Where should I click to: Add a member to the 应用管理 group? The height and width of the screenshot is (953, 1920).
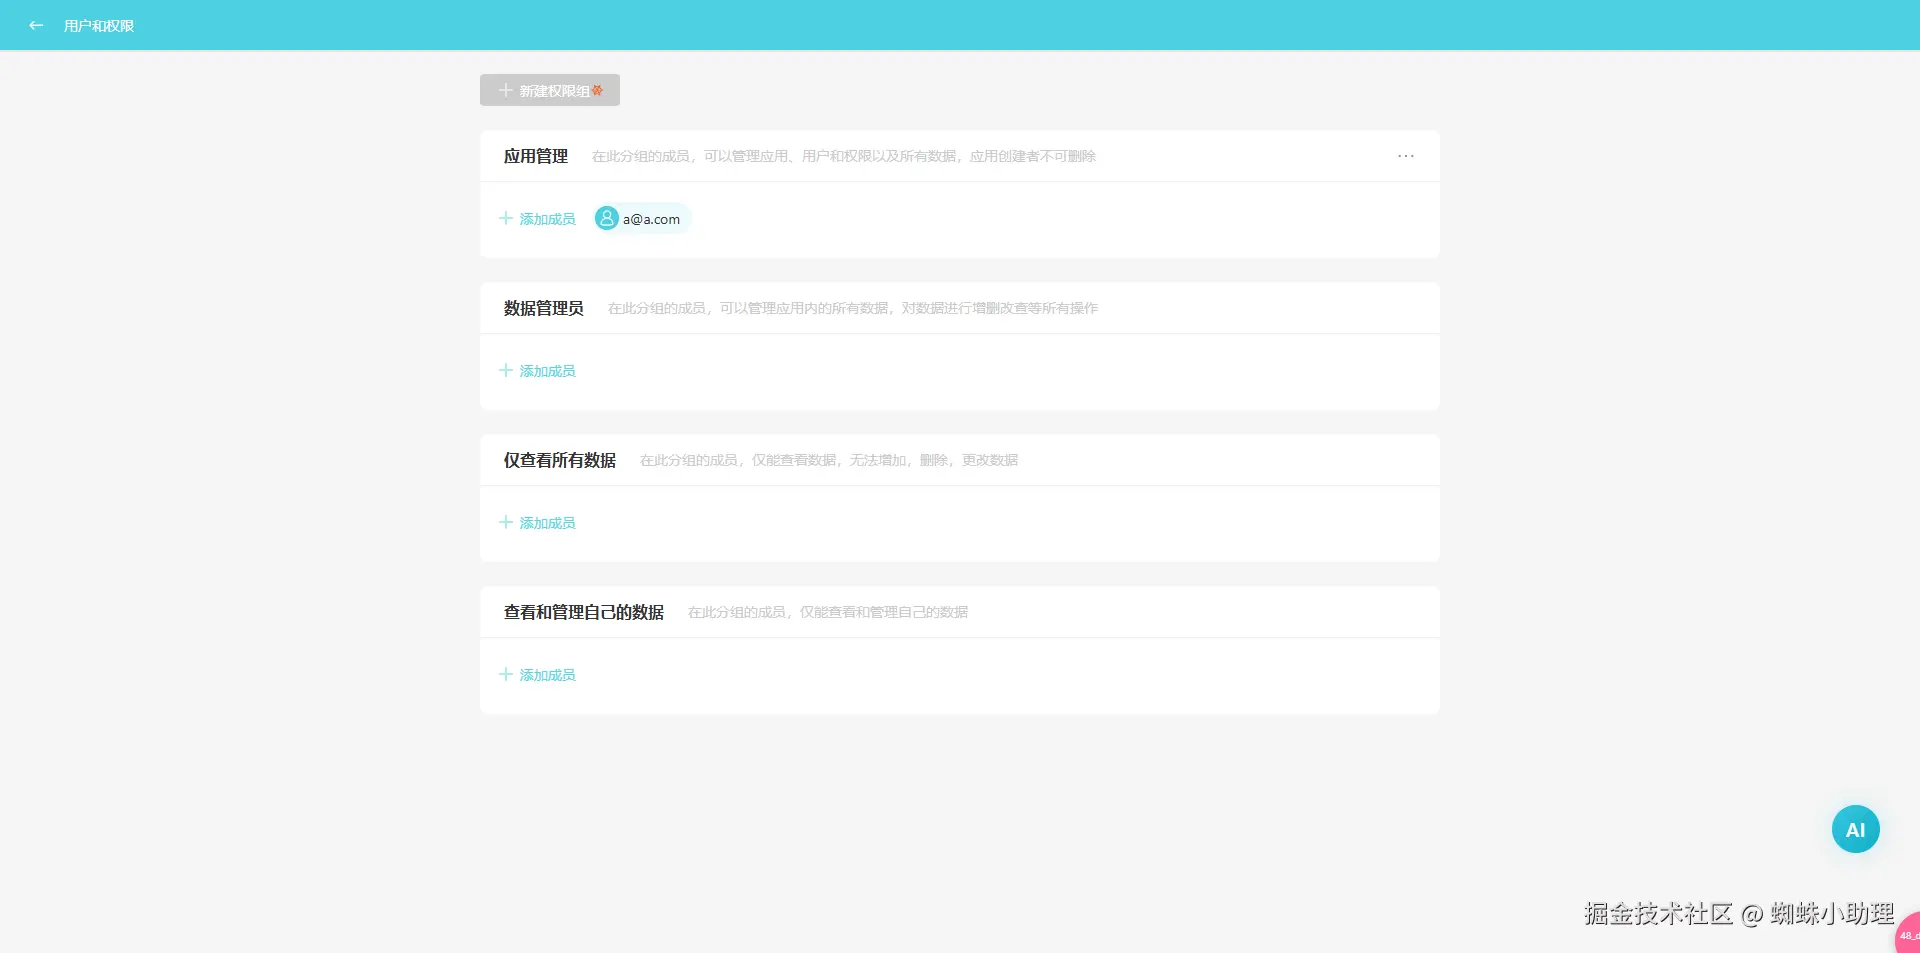tap(537, 219)
